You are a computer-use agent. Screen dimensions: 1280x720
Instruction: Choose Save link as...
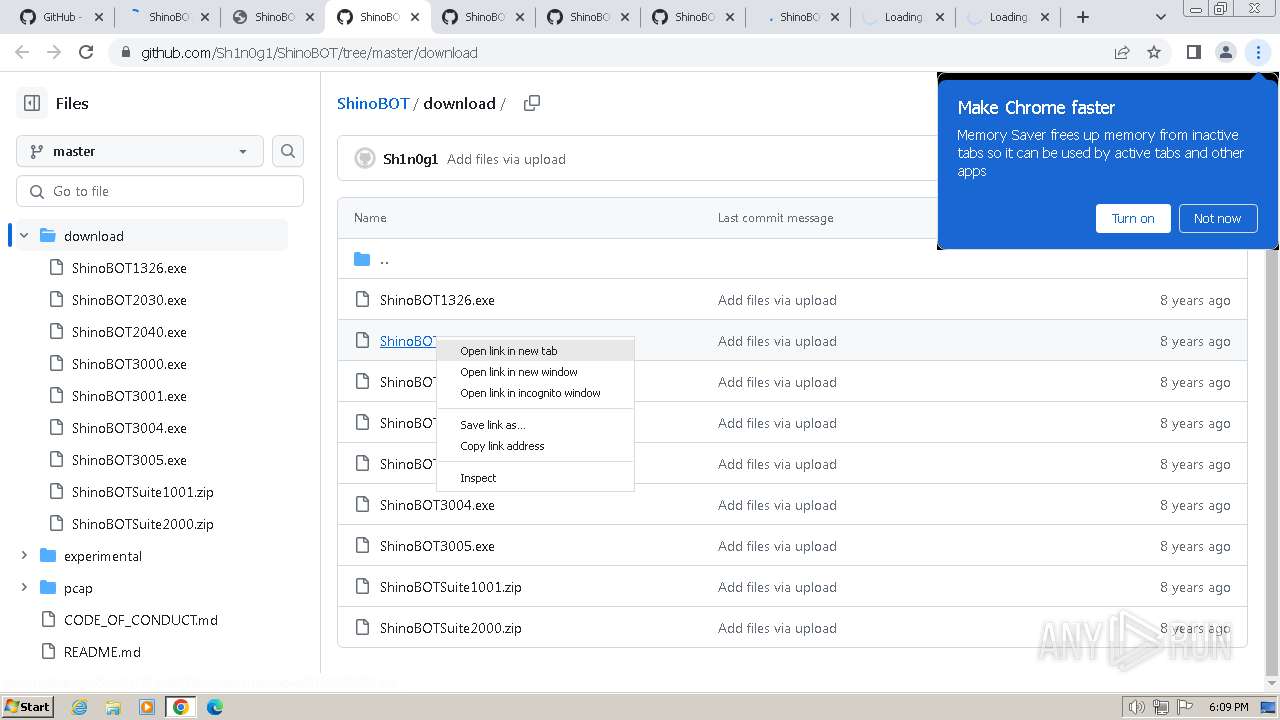point(536,425)
